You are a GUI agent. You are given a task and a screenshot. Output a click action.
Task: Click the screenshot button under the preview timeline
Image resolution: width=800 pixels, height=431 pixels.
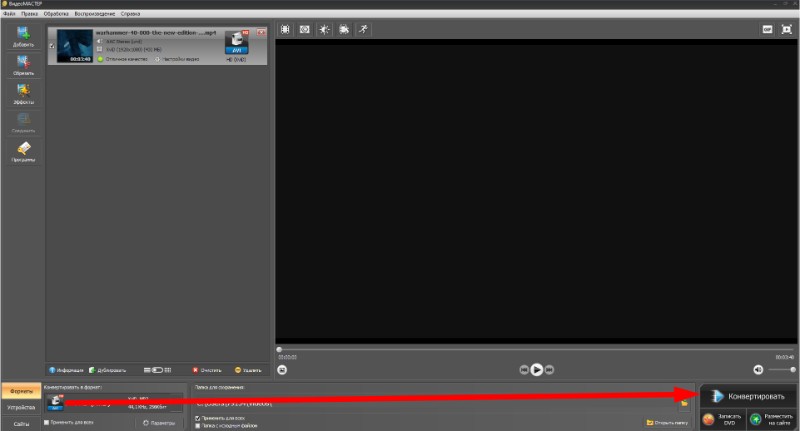click(282, 370)
